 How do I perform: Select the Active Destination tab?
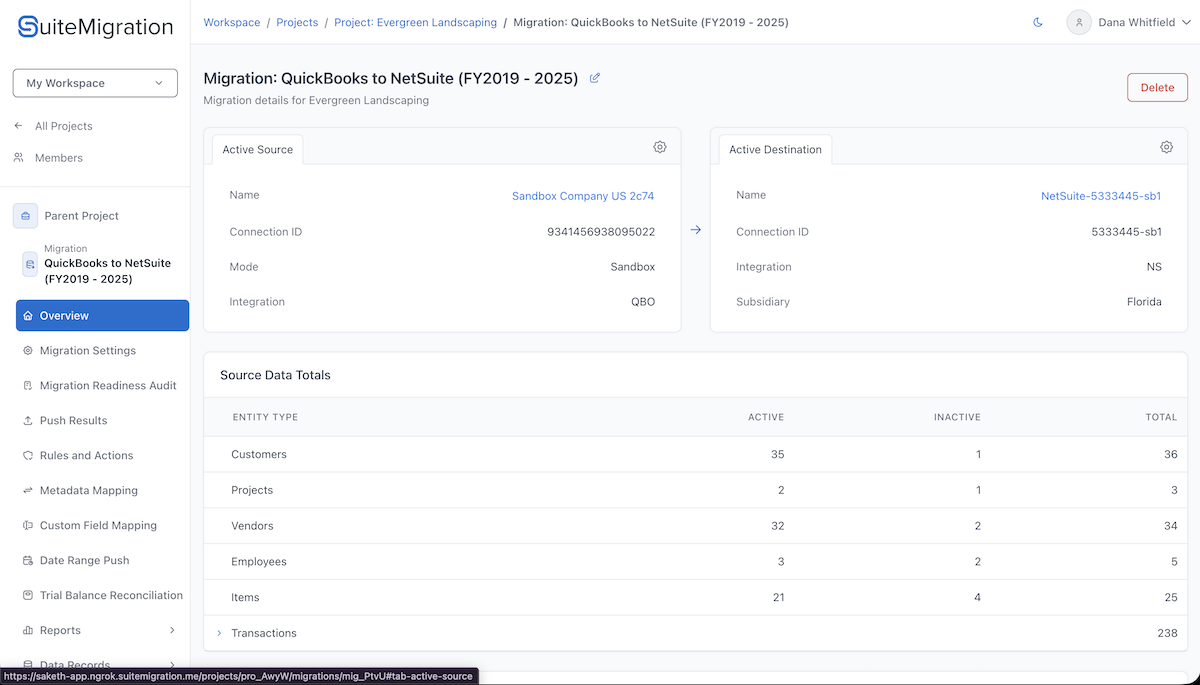[x=775, y=150]
